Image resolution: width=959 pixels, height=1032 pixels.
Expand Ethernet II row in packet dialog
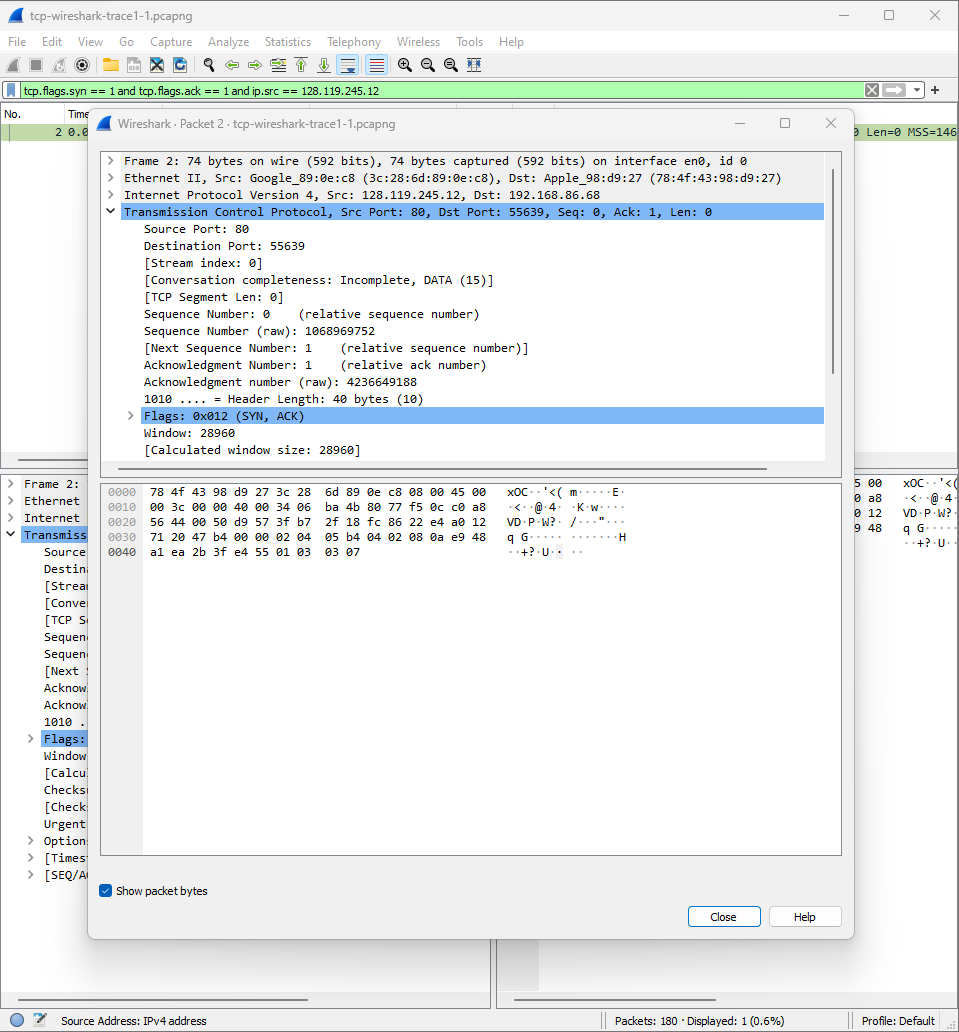click(111, 178)
